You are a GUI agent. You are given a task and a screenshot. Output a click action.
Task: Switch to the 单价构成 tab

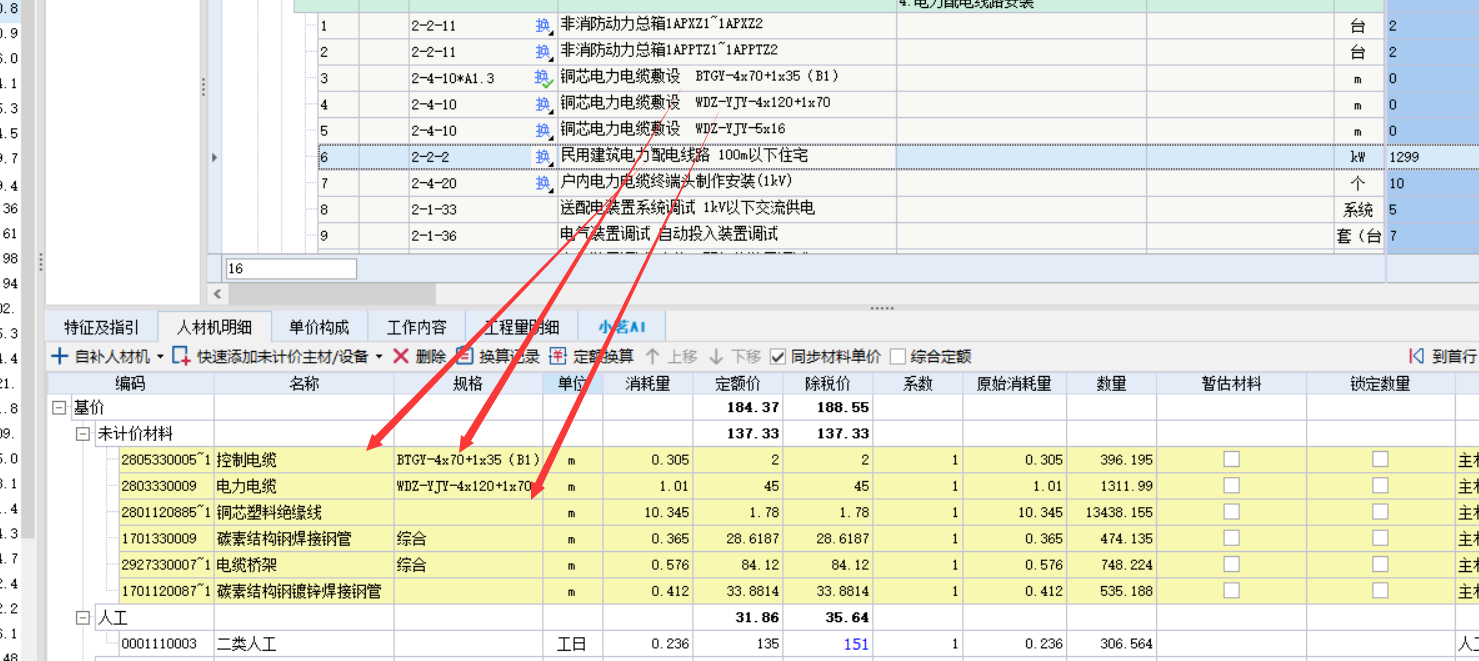click(x=319, y=327)
